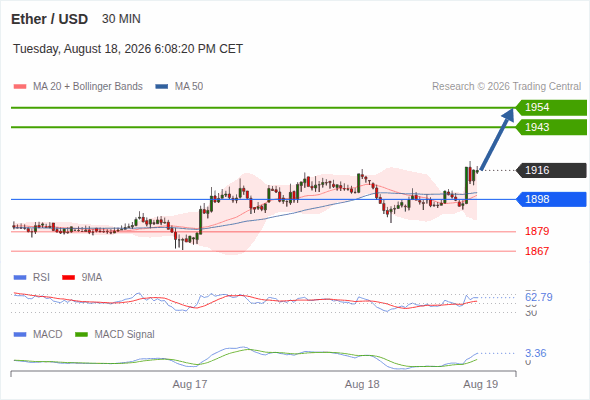Select the black 1916 current price tag
590x400 pixels.
(551, 170)
